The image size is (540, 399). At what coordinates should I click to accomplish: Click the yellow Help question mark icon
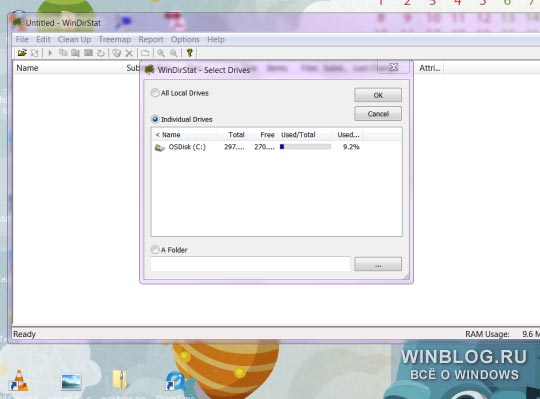[x=189, y=53]
